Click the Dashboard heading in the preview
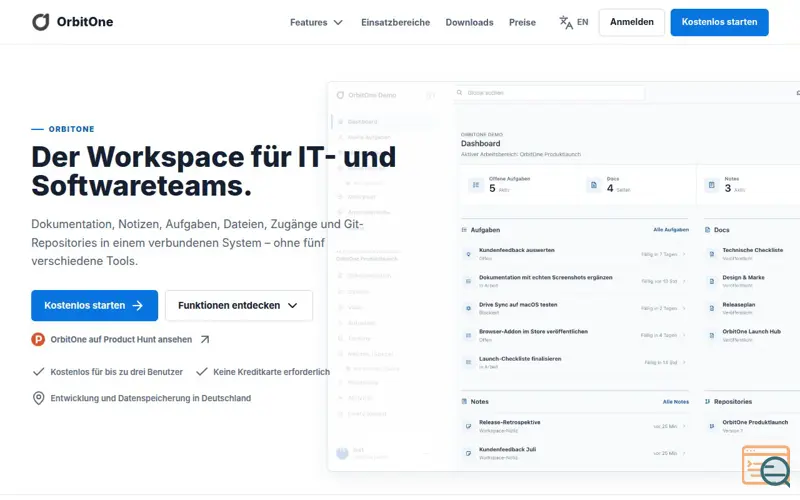 [481, 143]
